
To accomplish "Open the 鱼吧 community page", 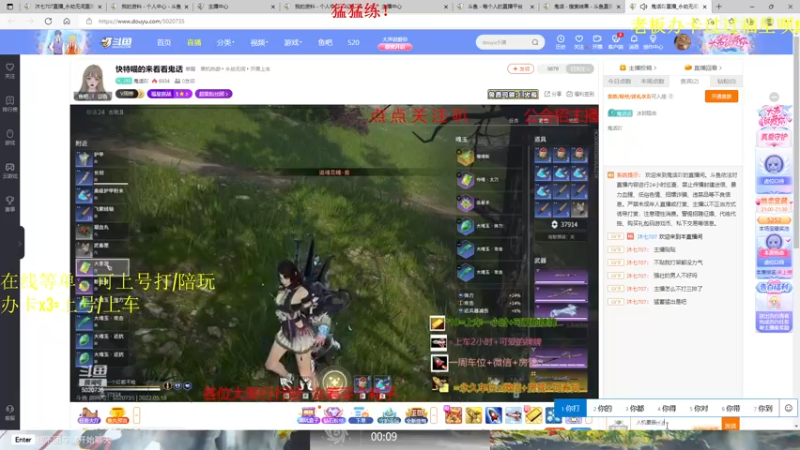I will (x=325, y=42).
